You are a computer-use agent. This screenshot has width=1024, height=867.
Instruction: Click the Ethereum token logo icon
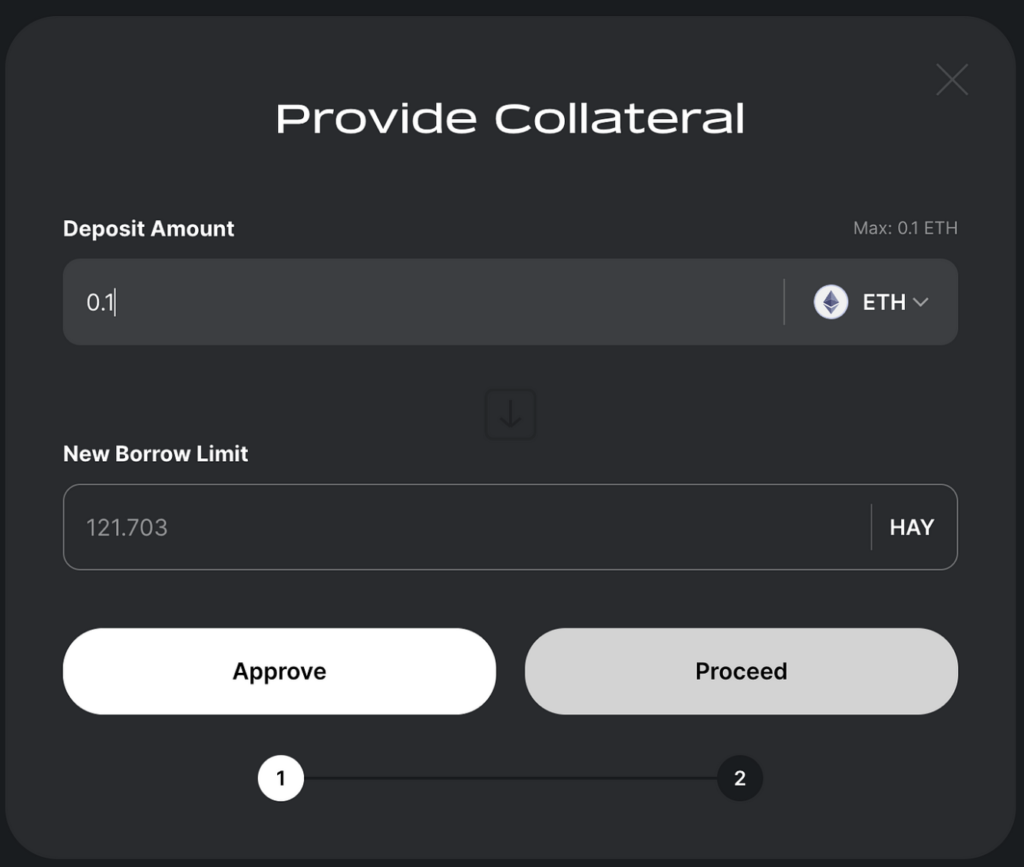(x=829, y=302)
